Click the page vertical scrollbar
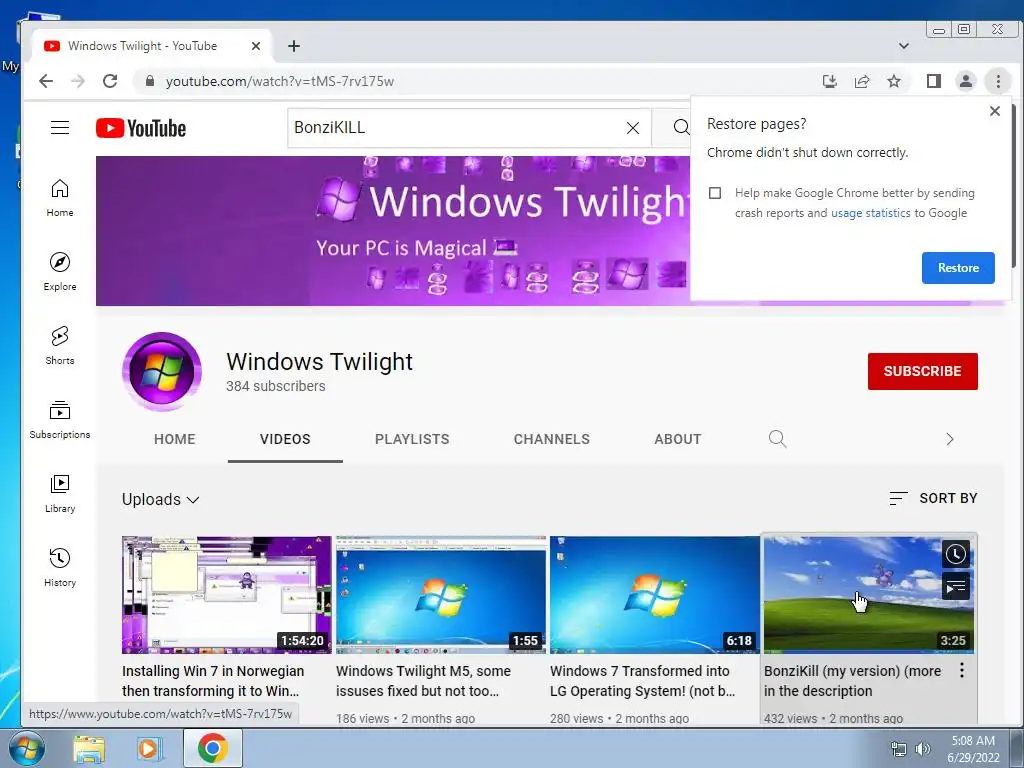This screenshot has height=768, width=1024. pyautogui.click(x=1014, y=186)
